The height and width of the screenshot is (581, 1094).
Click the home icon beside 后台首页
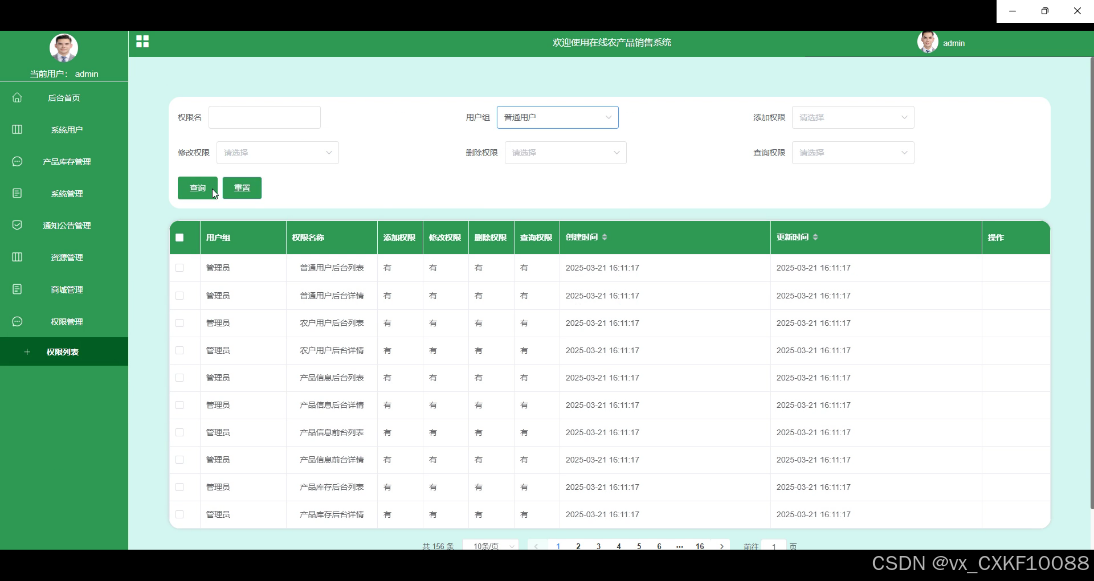click(x=17, y=98)
